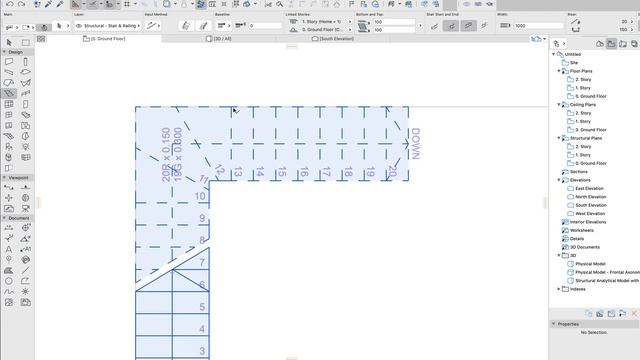Expand the Indexes folder
Screen dimensions: 640x360
(559, 289)
